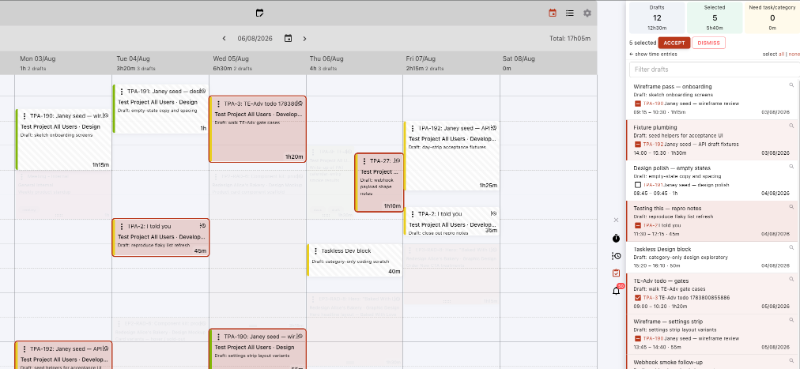Screen dimensions: 800x369
Task: Click the 'show time entries' link
Action: point(654,54)
